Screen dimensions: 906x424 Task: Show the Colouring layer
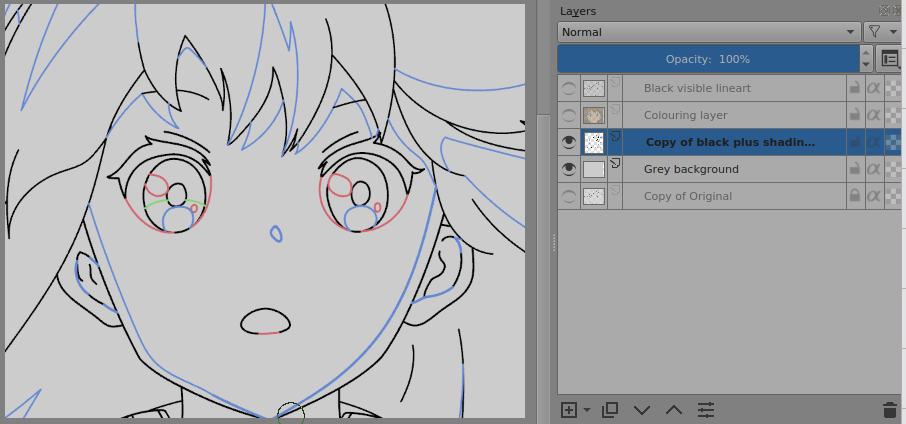pyautogui.click(x=569, y=116)
